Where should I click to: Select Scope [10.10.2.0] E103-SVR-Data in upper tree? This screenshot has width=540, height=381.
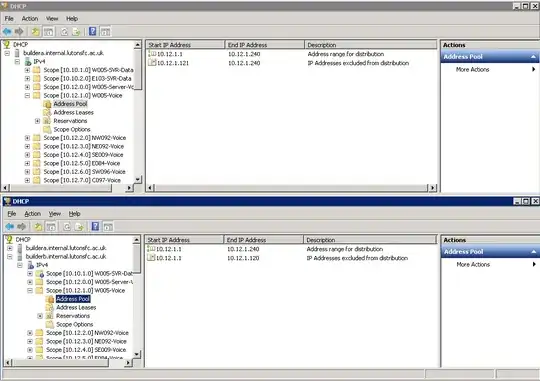87,79
